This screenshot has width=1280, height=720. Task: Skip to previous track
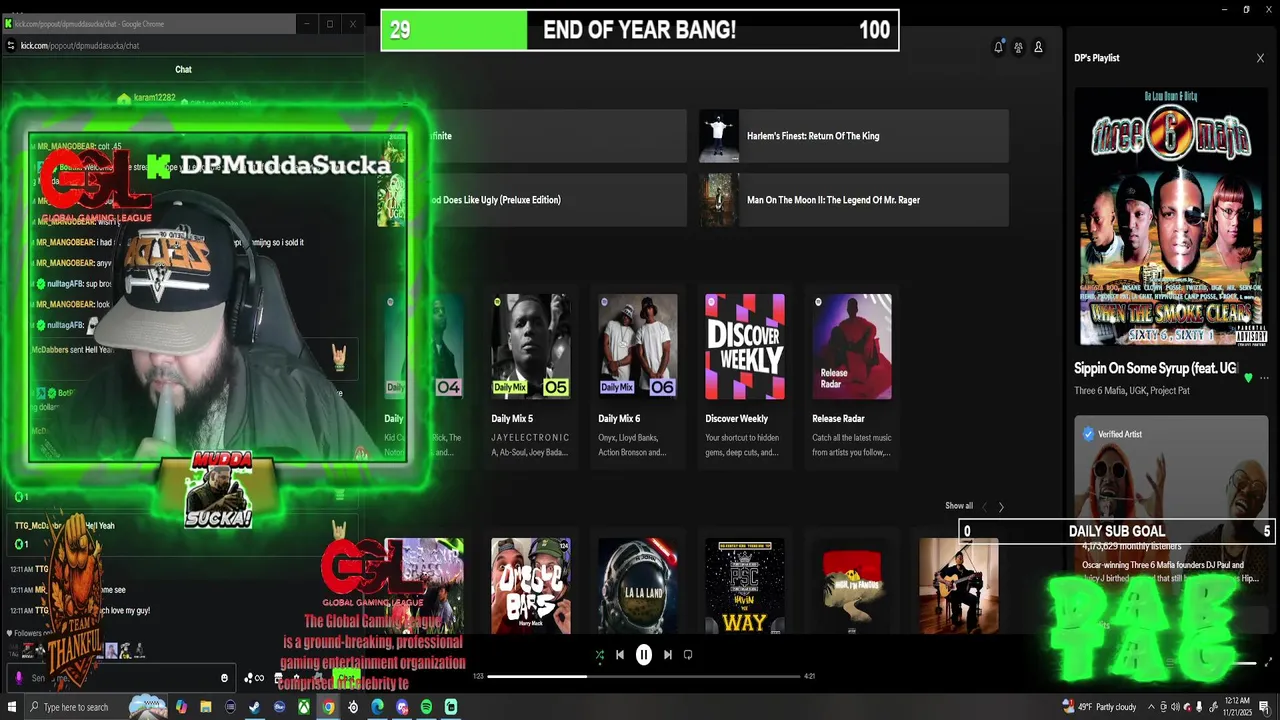pyautogui.click(x=620, y=655)
